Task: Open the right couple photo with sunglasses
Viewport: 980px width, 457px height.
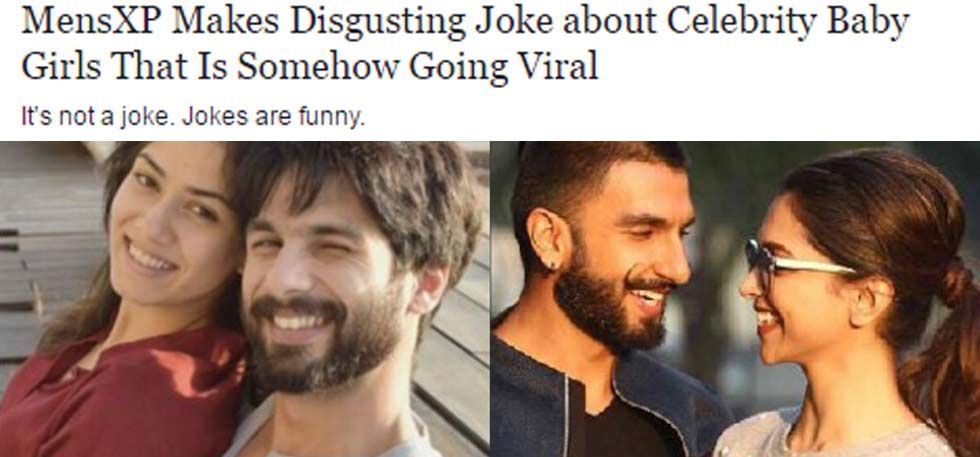Action: (735, 299)
